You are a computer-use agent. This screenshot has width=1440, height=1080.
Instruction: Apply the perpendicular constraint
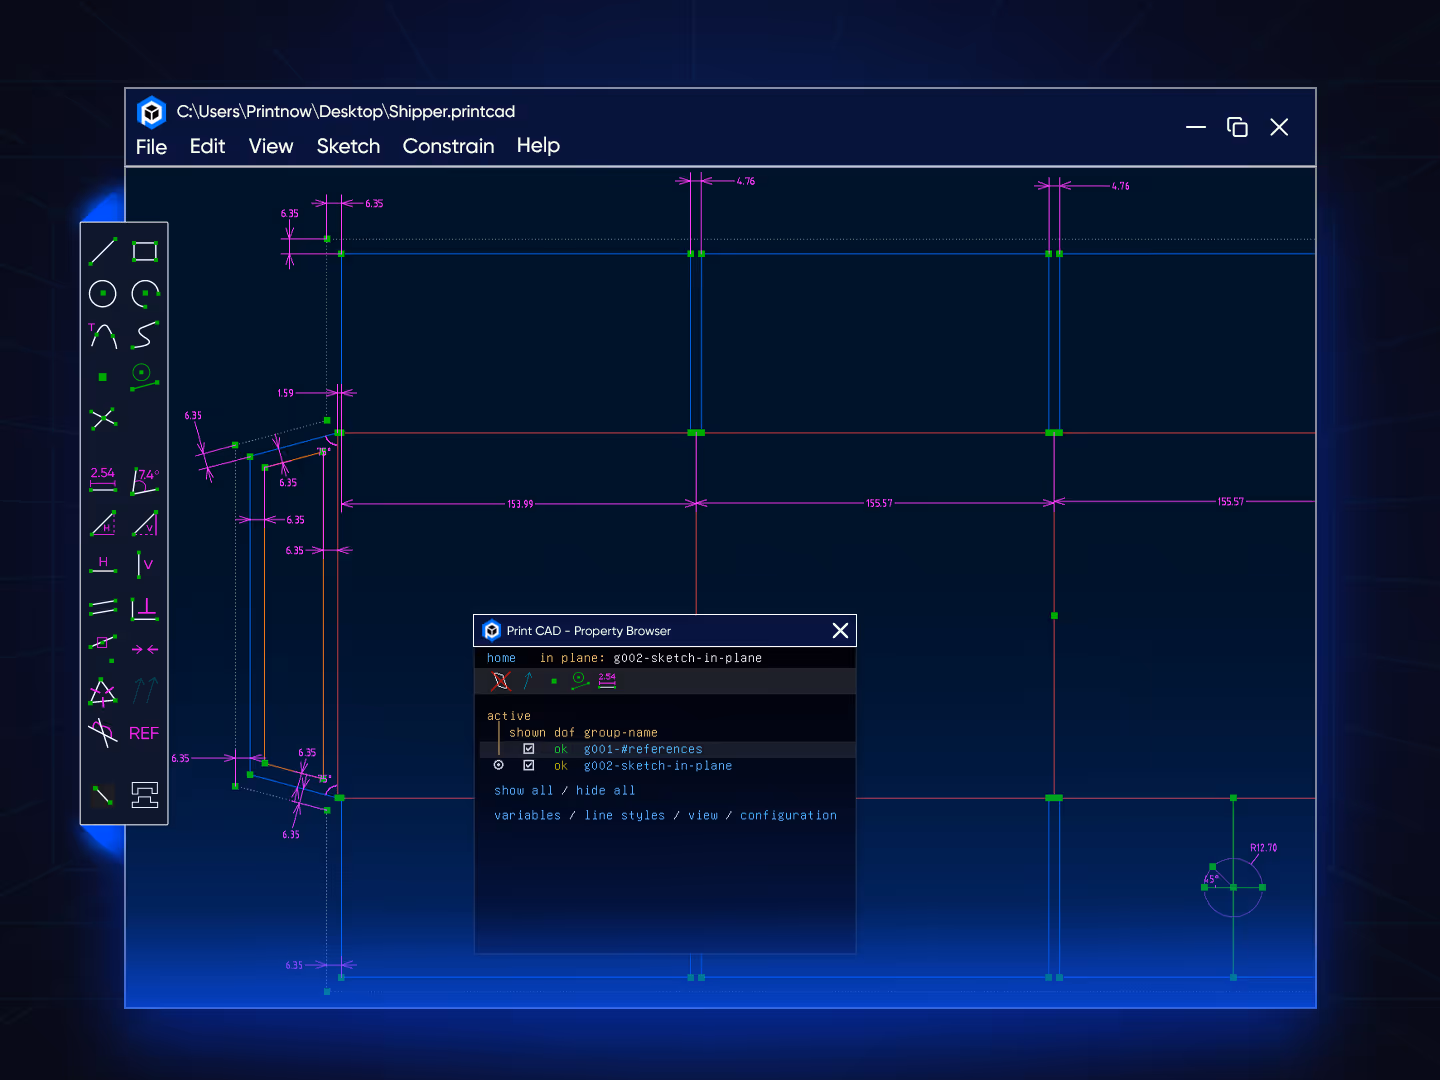coord(145,607)
